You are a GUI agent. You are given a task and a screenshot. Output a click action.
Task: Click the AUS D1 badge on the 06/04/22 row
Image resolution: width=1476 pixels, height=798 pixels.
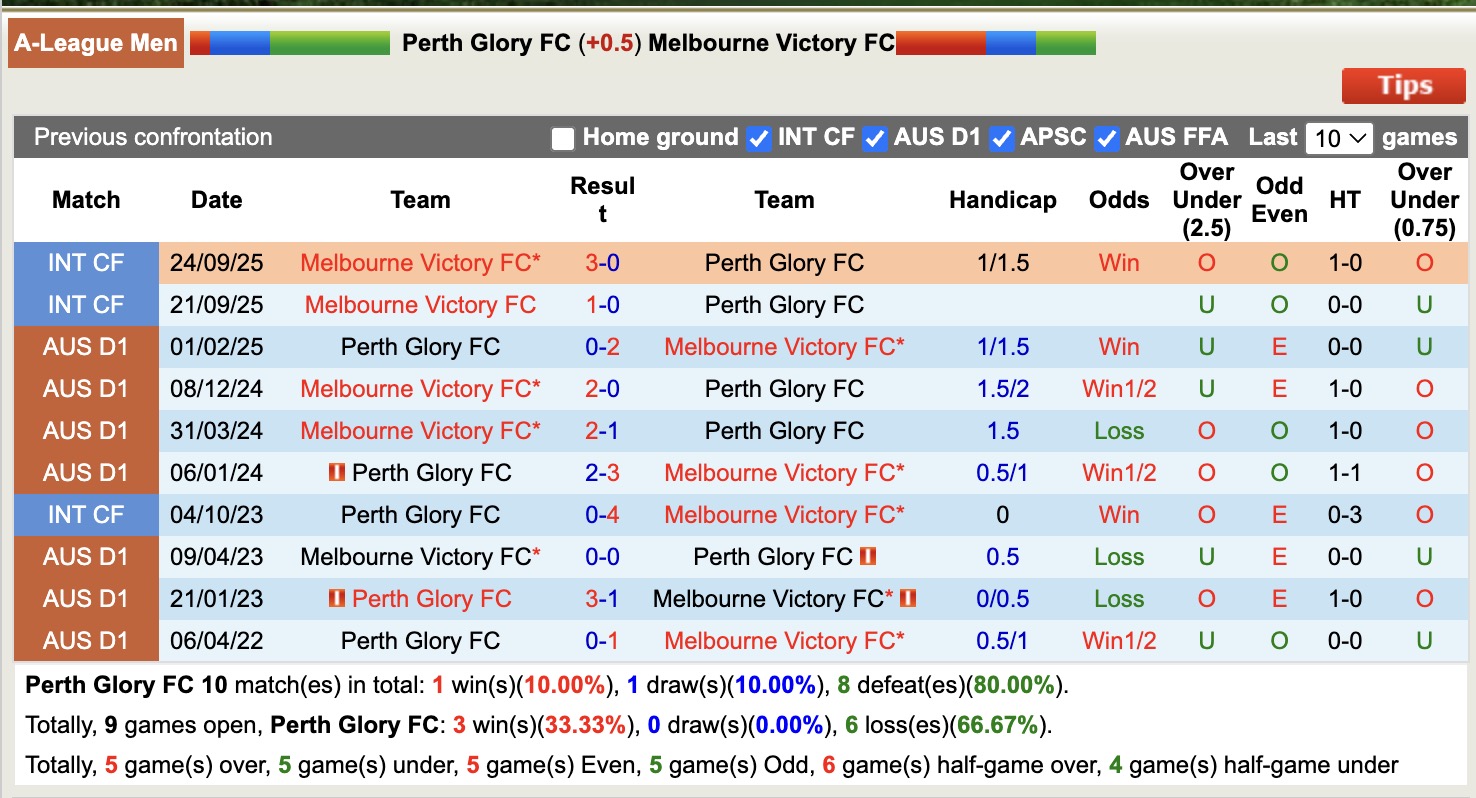click(x=86, y=640)
